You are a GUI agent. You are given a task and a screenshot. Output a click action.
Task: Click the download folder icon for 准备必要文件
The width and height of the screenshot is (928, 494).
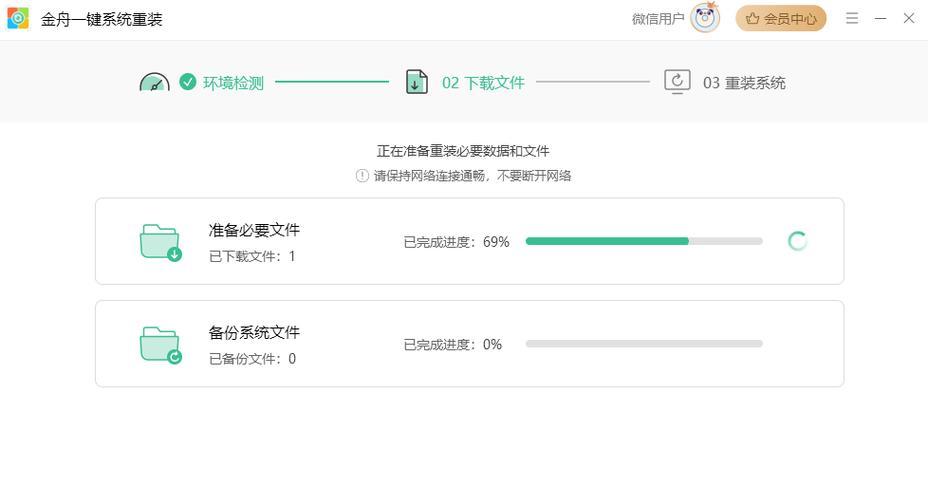tap(160, 243)
